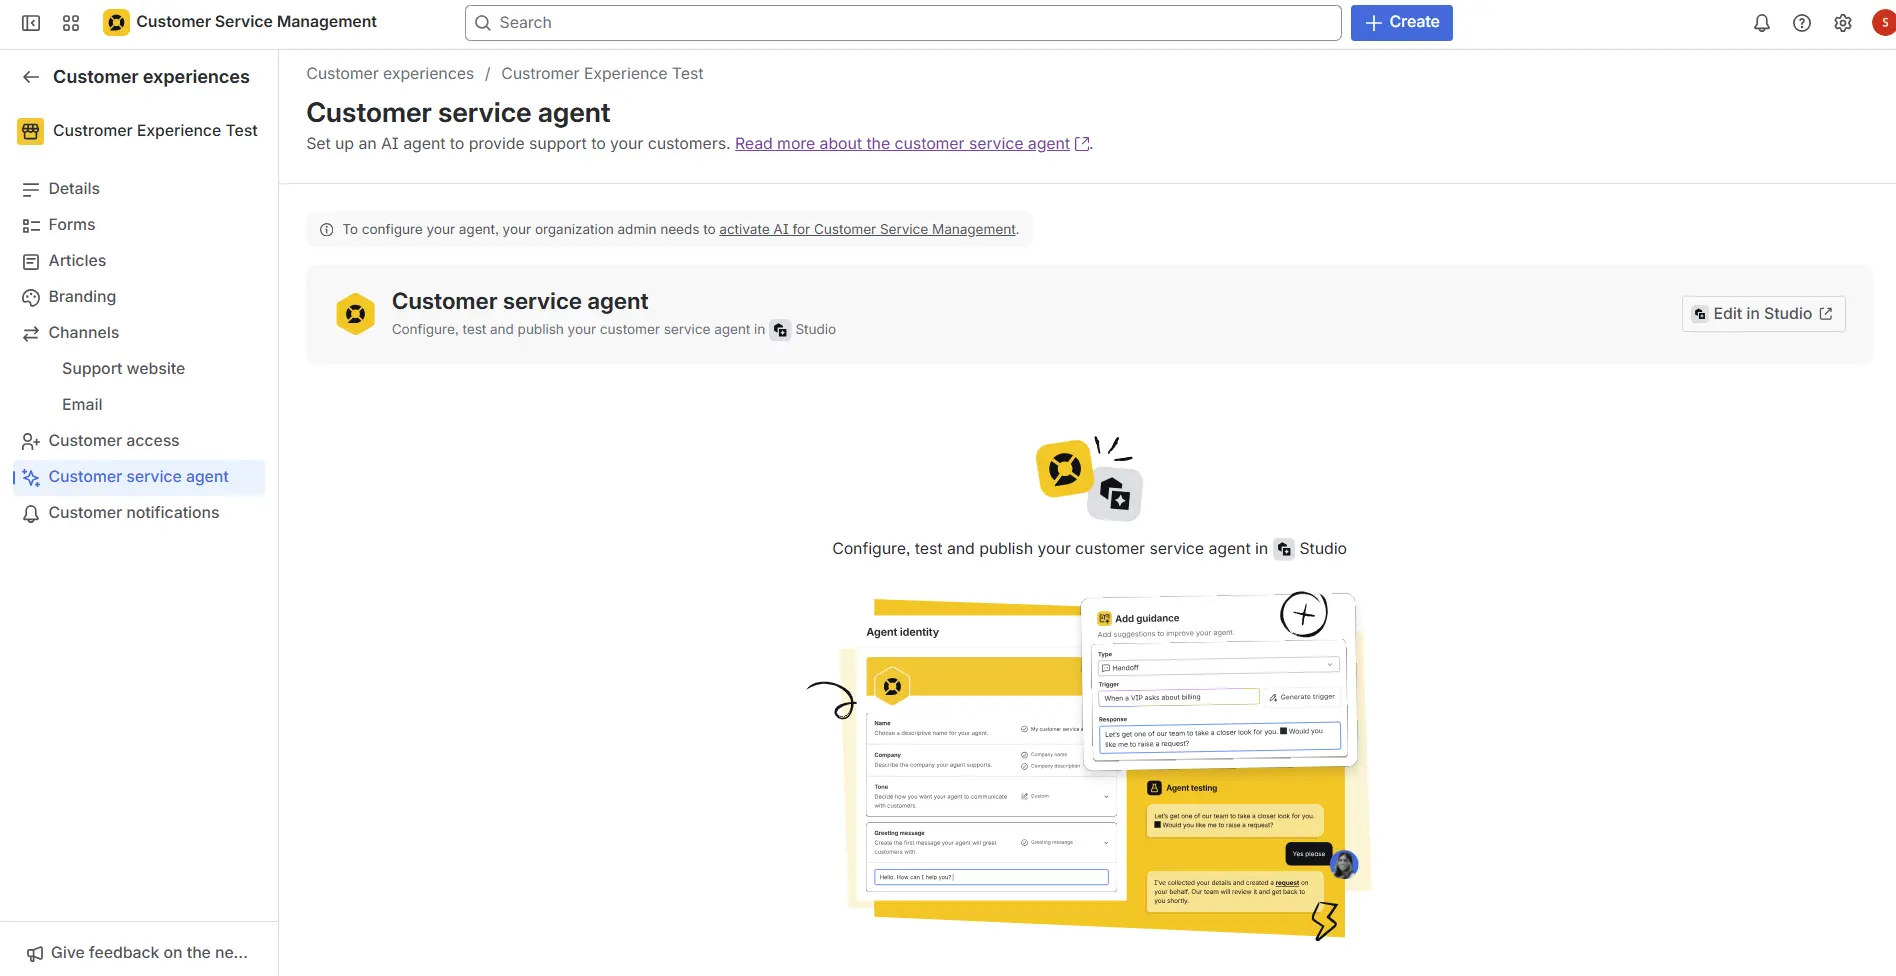Navigate to Branding settings
Screen dimensions: 1896x976
coord(82,297)
